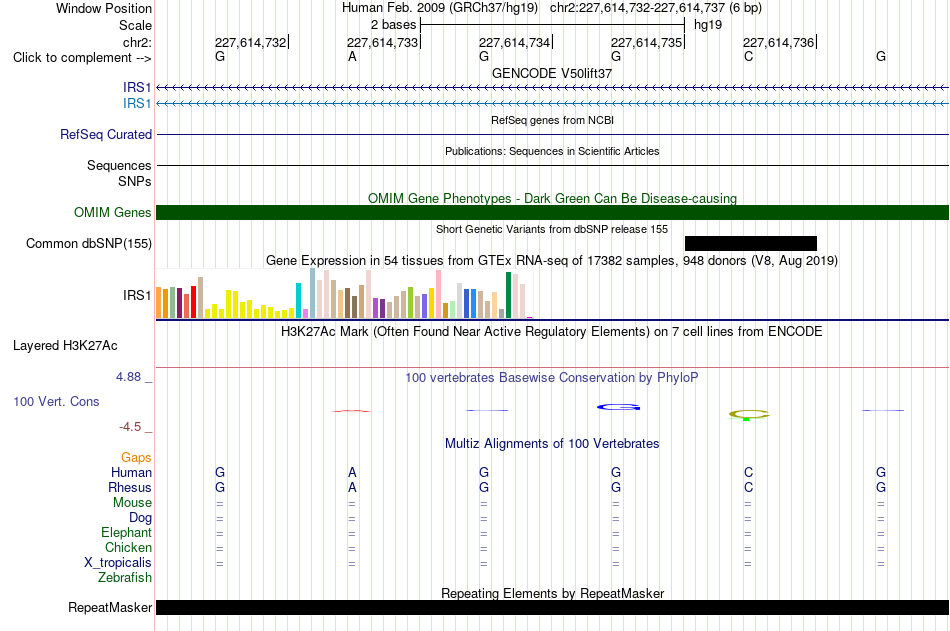Viewport: 950px width, 631px height.
Task: Click the OMIM Gene Phenotypes track title
Action: pos(553,198)
